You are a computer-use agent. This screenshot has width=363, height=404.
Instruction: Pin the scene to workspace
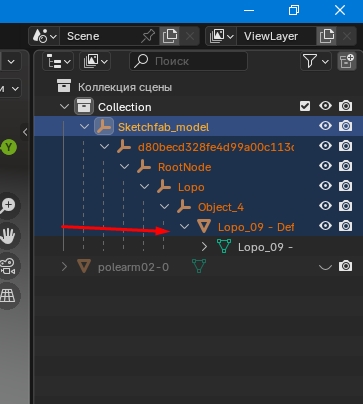click(148, 36)
